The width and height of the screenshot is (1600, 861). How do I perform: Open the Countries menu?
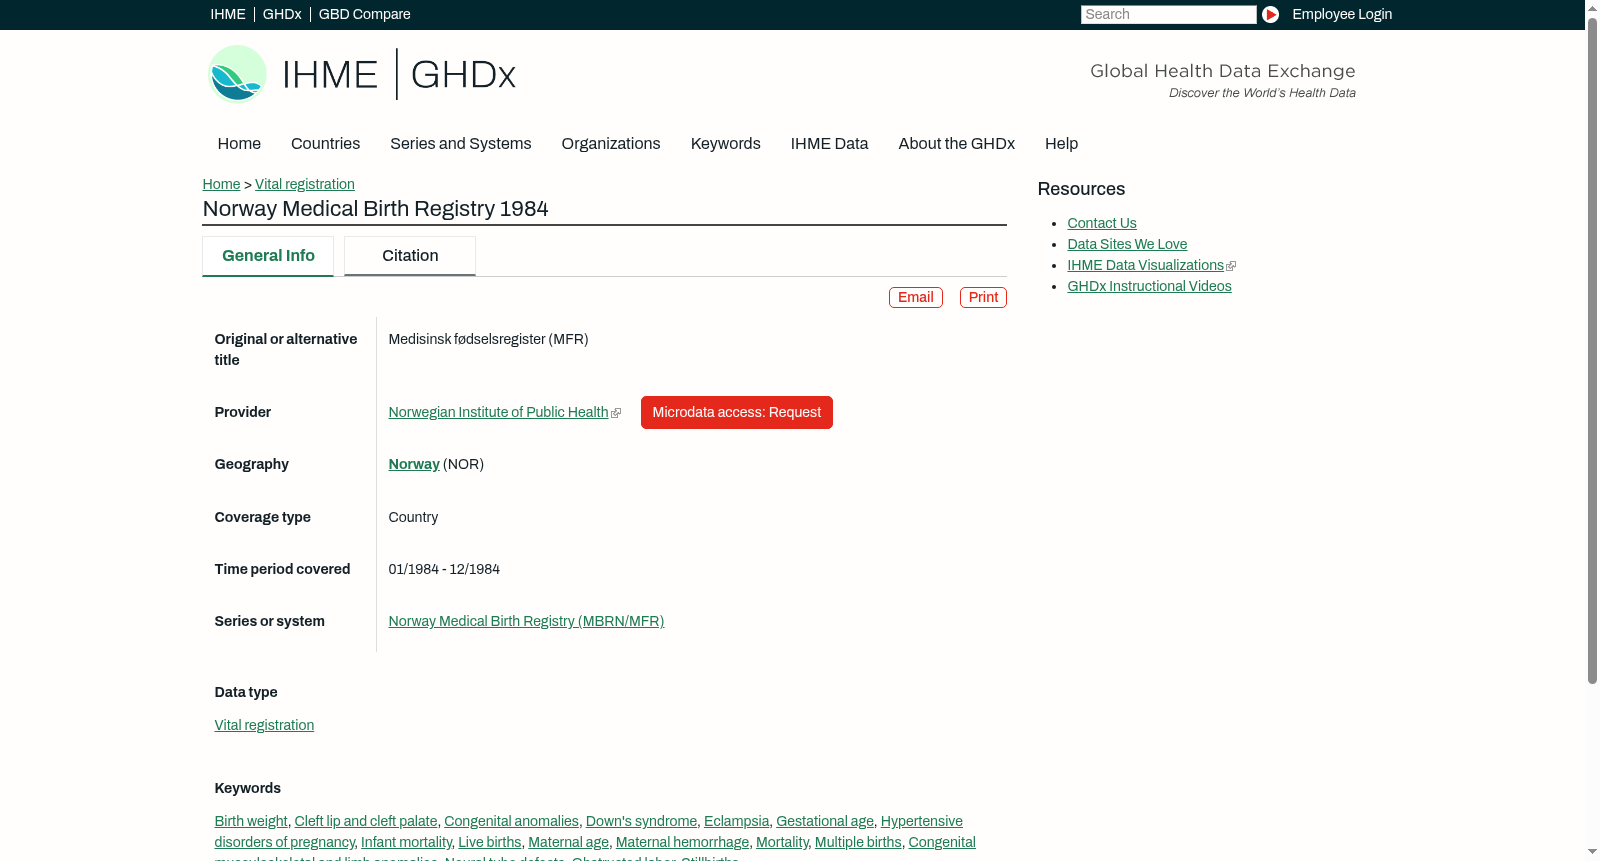(325, 144)
